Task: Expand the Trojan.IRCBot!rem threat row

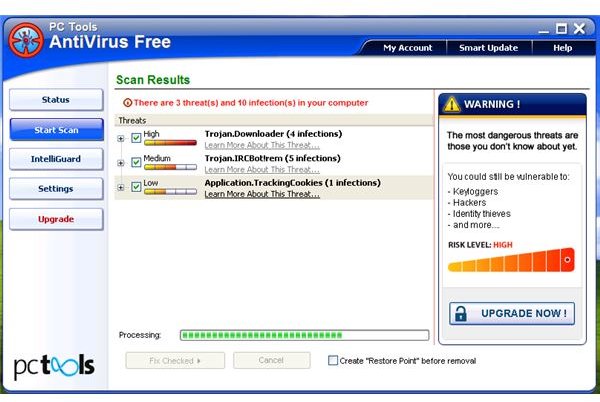Action: (121, 163)
